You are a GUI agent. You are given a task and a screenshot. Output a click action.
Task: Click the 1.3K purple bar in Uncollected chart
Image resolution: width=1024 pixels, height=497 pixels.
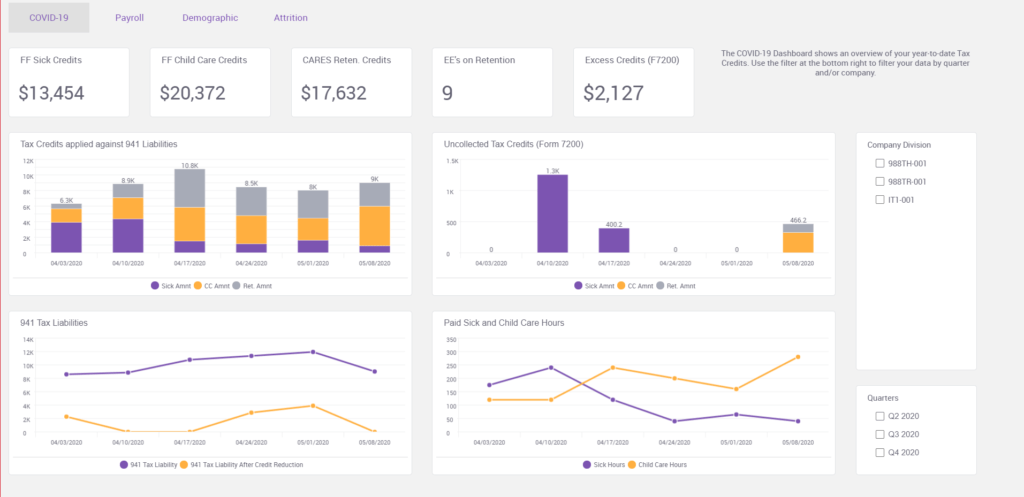tap(552, 214)
